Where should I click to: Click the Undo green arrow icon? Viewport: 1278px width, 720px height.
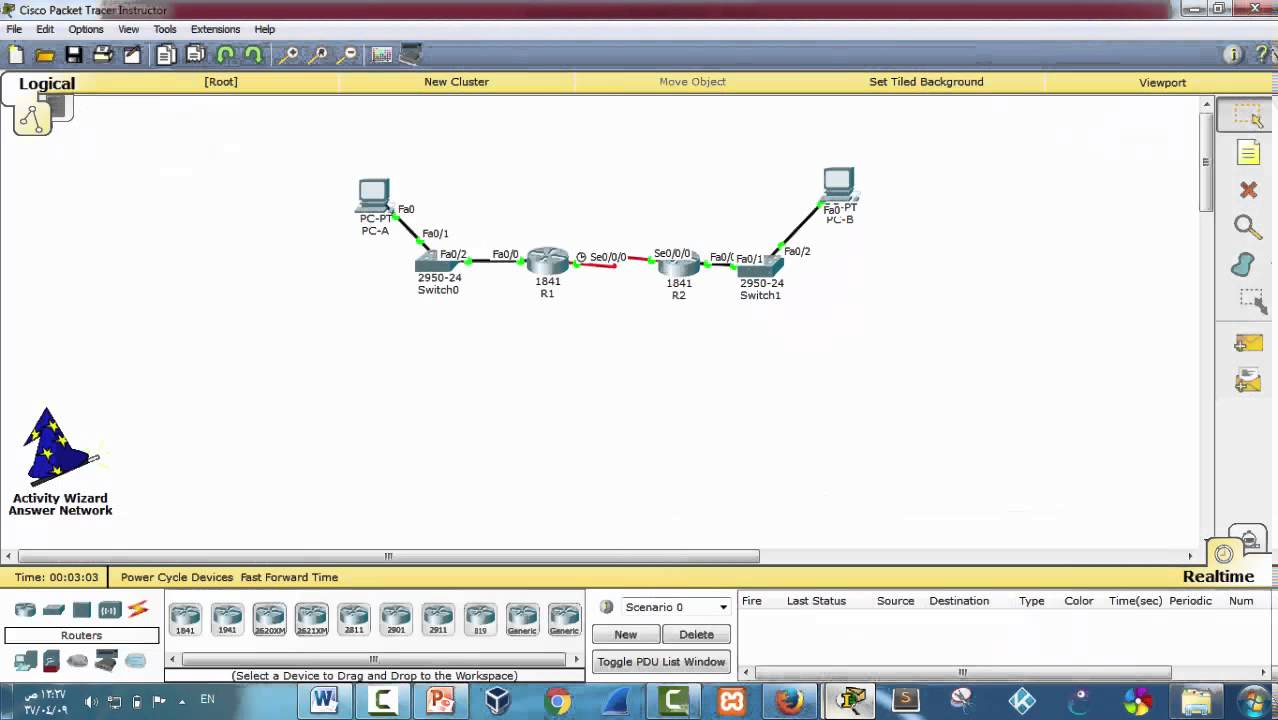point(225,55)
